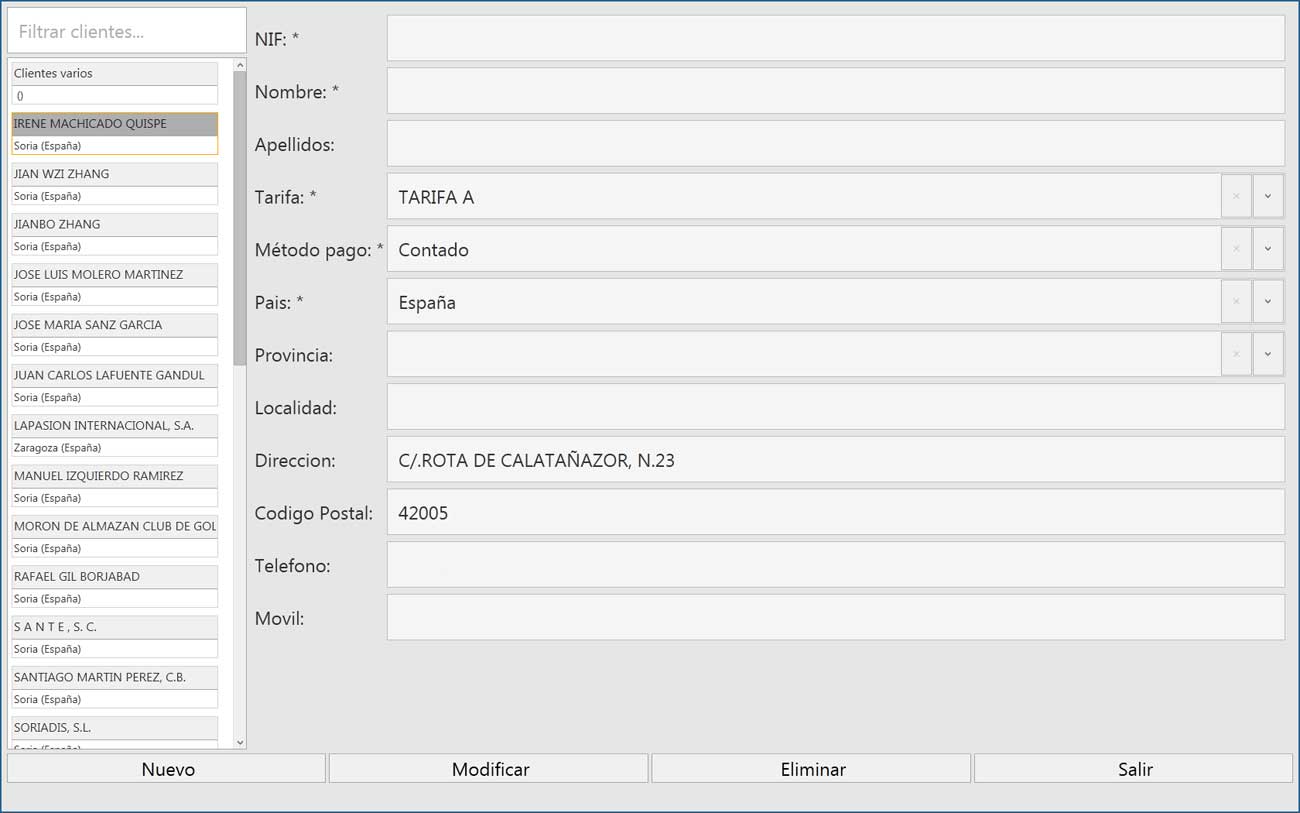
Task: Click the Nuevo button
Action: coord(167,769)
